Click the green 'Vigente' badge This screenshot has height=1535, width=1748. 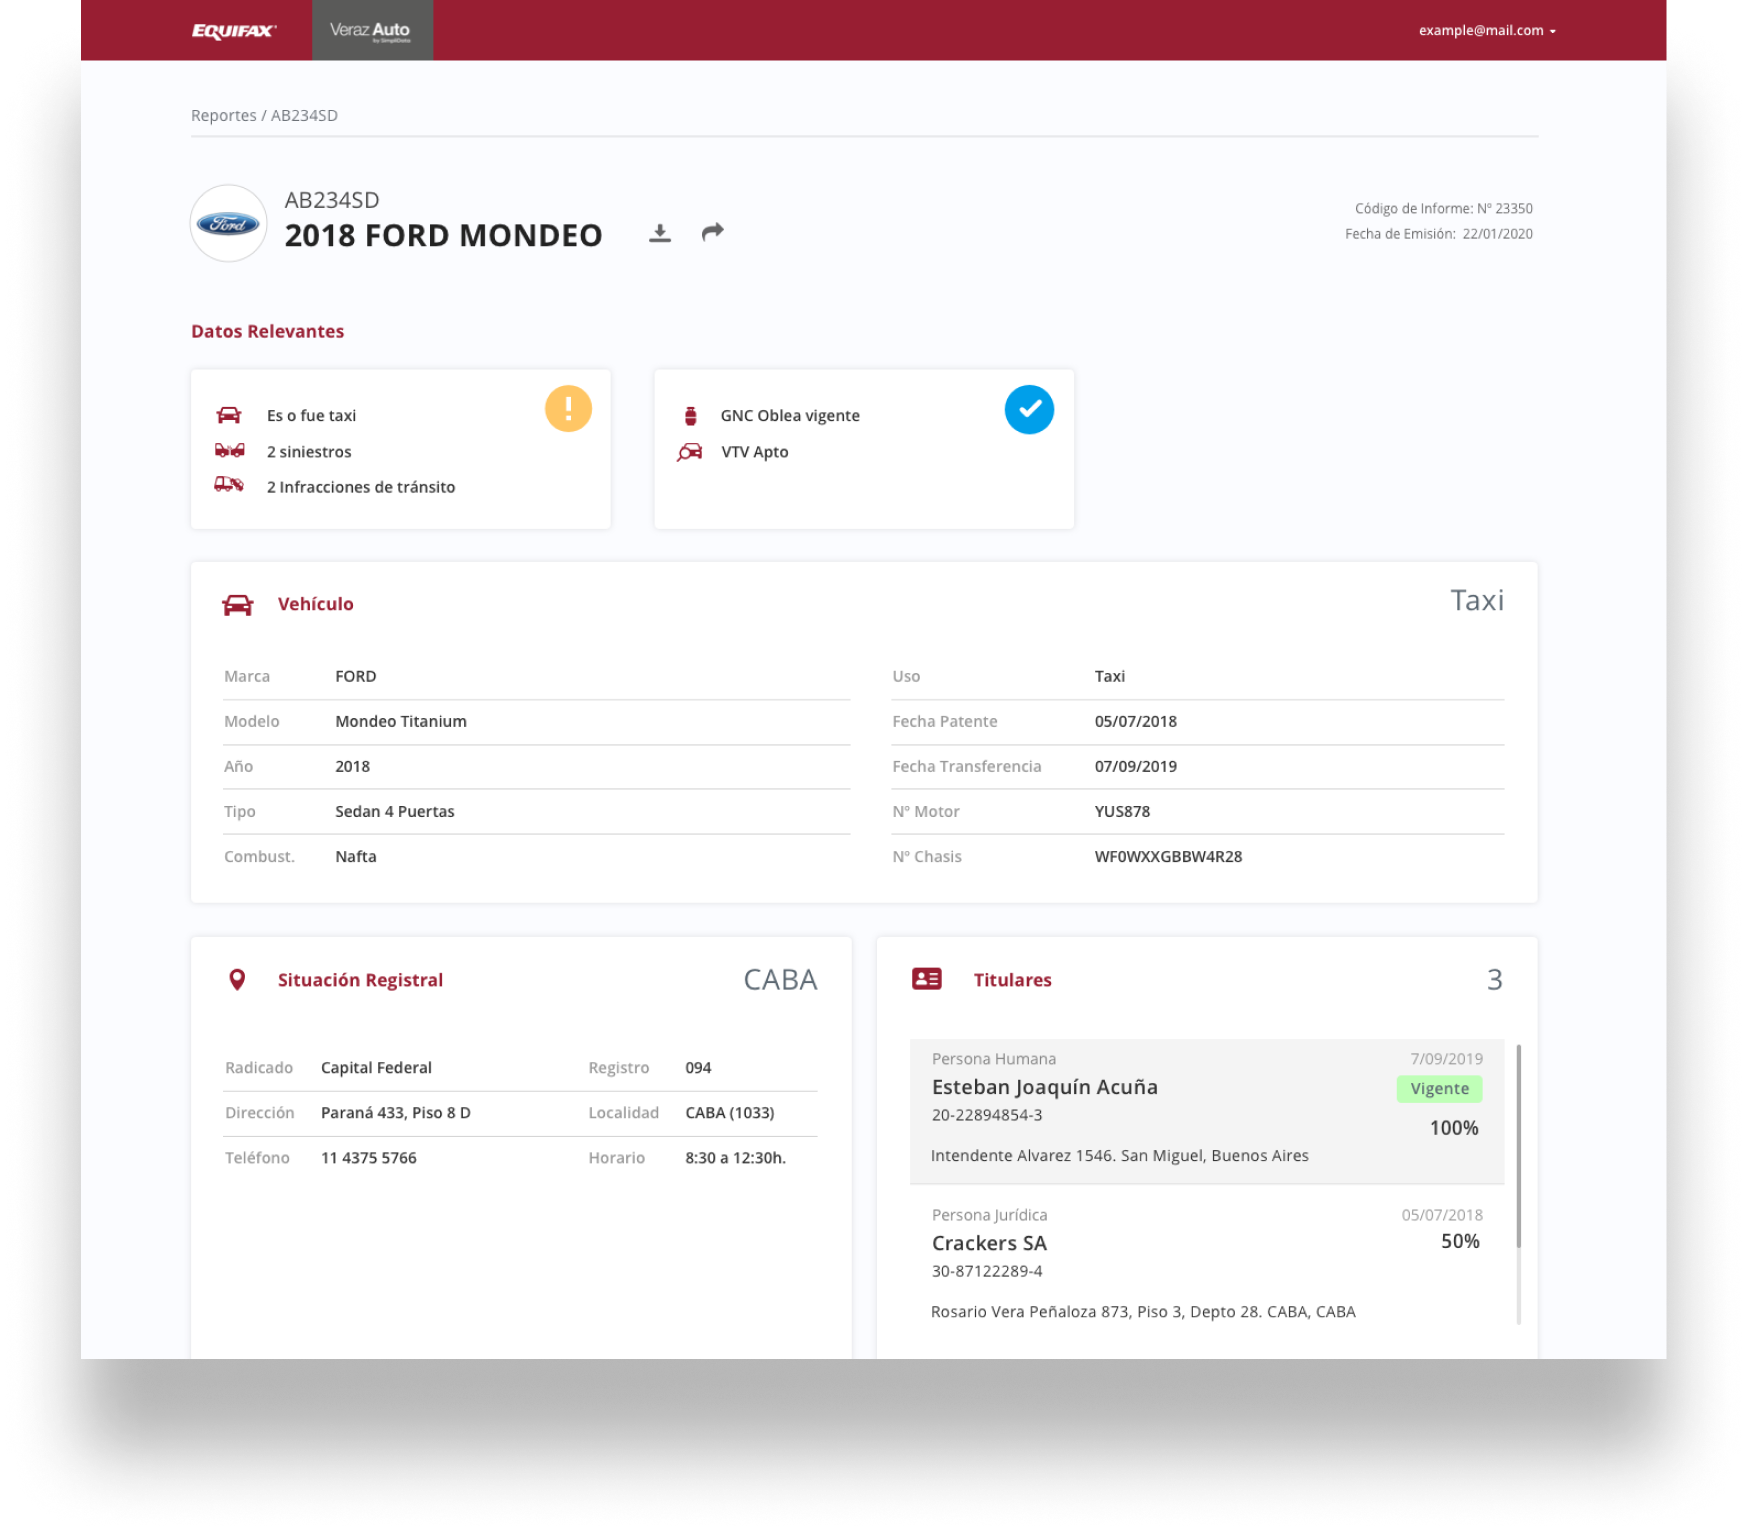coord(1440,1089)
